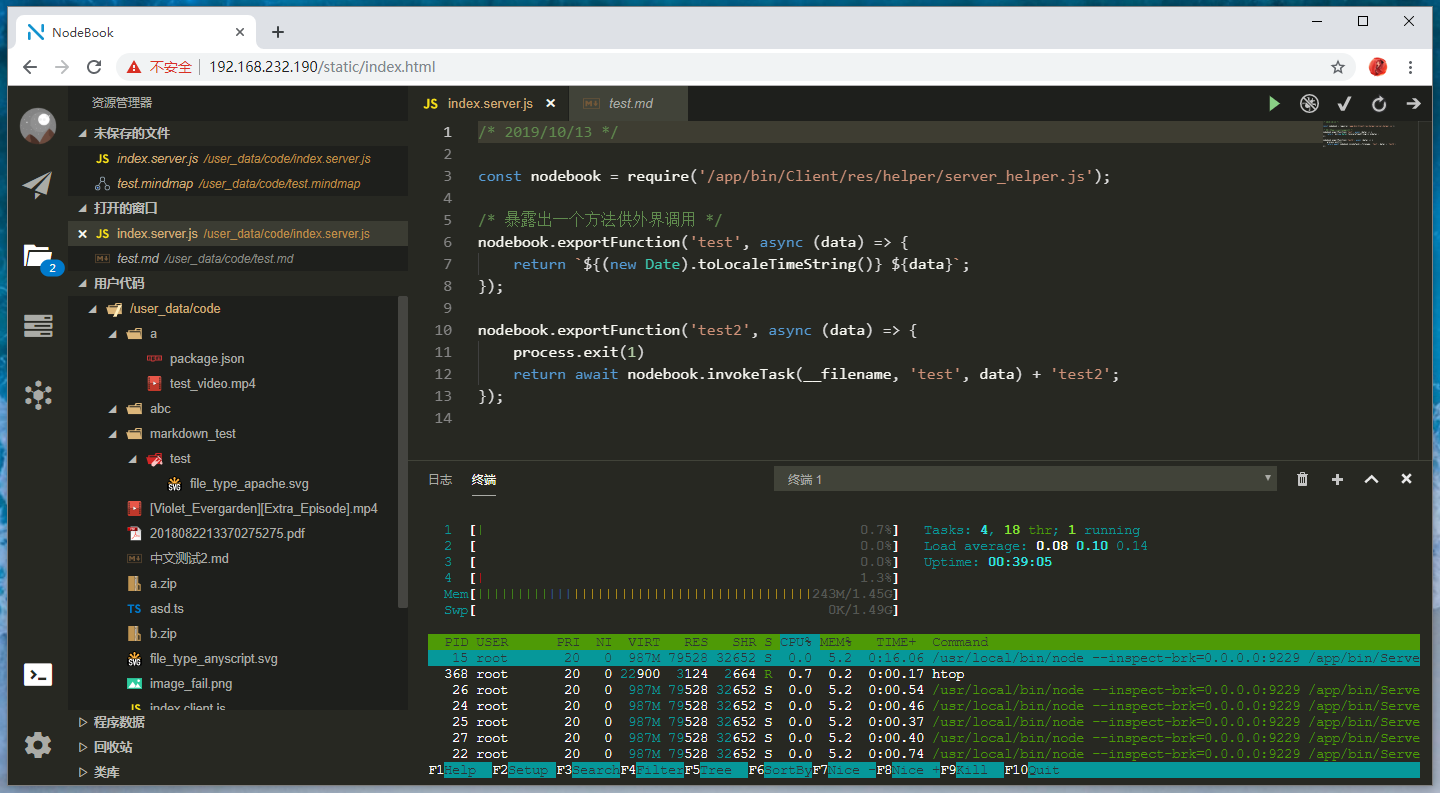The height and width of the screenshot is (793, 1440).
Task: Open test_video.mp4 file
Action: [x=212, y=383]
